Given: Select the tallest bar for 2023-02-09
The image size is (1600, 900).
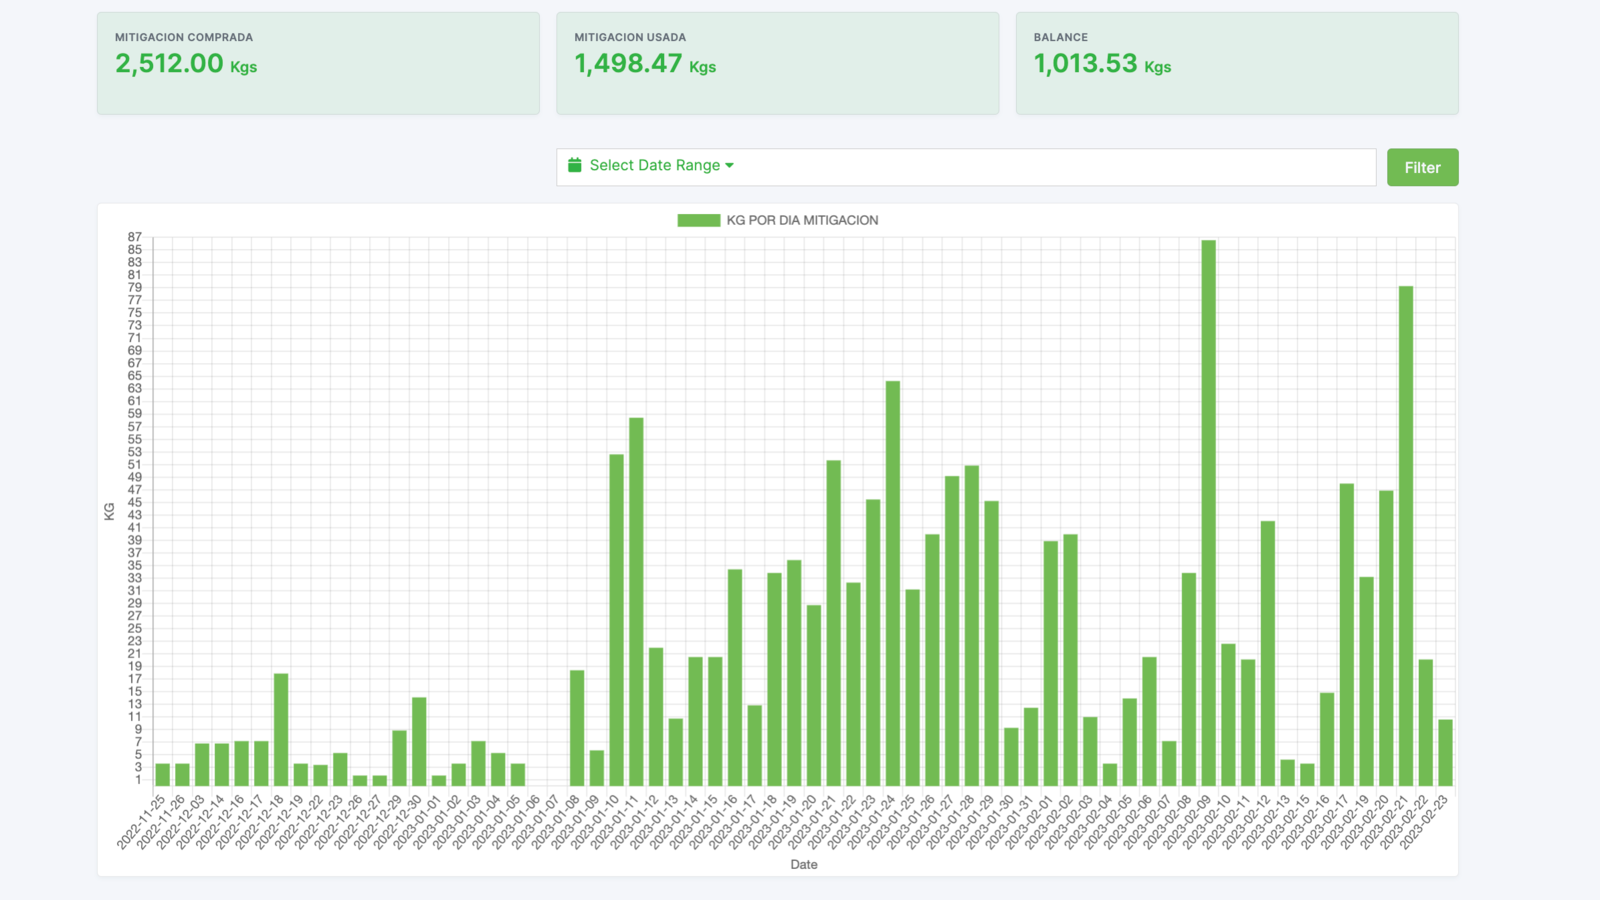Looking at the screenshot, I should pos(1208,513).
